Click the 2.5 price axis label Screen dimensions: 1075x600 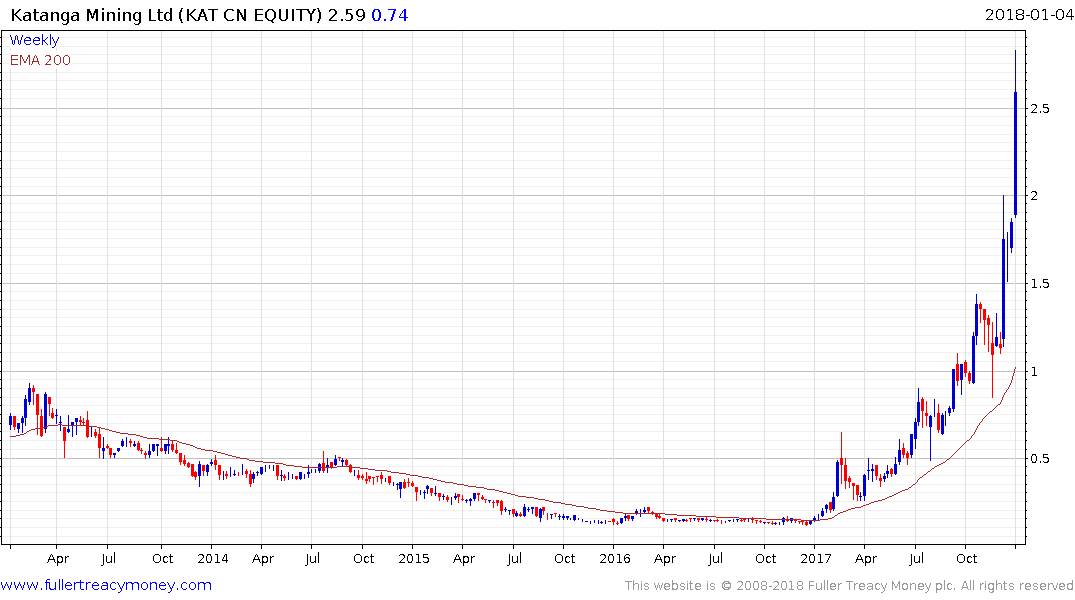tap(1039, 108)
